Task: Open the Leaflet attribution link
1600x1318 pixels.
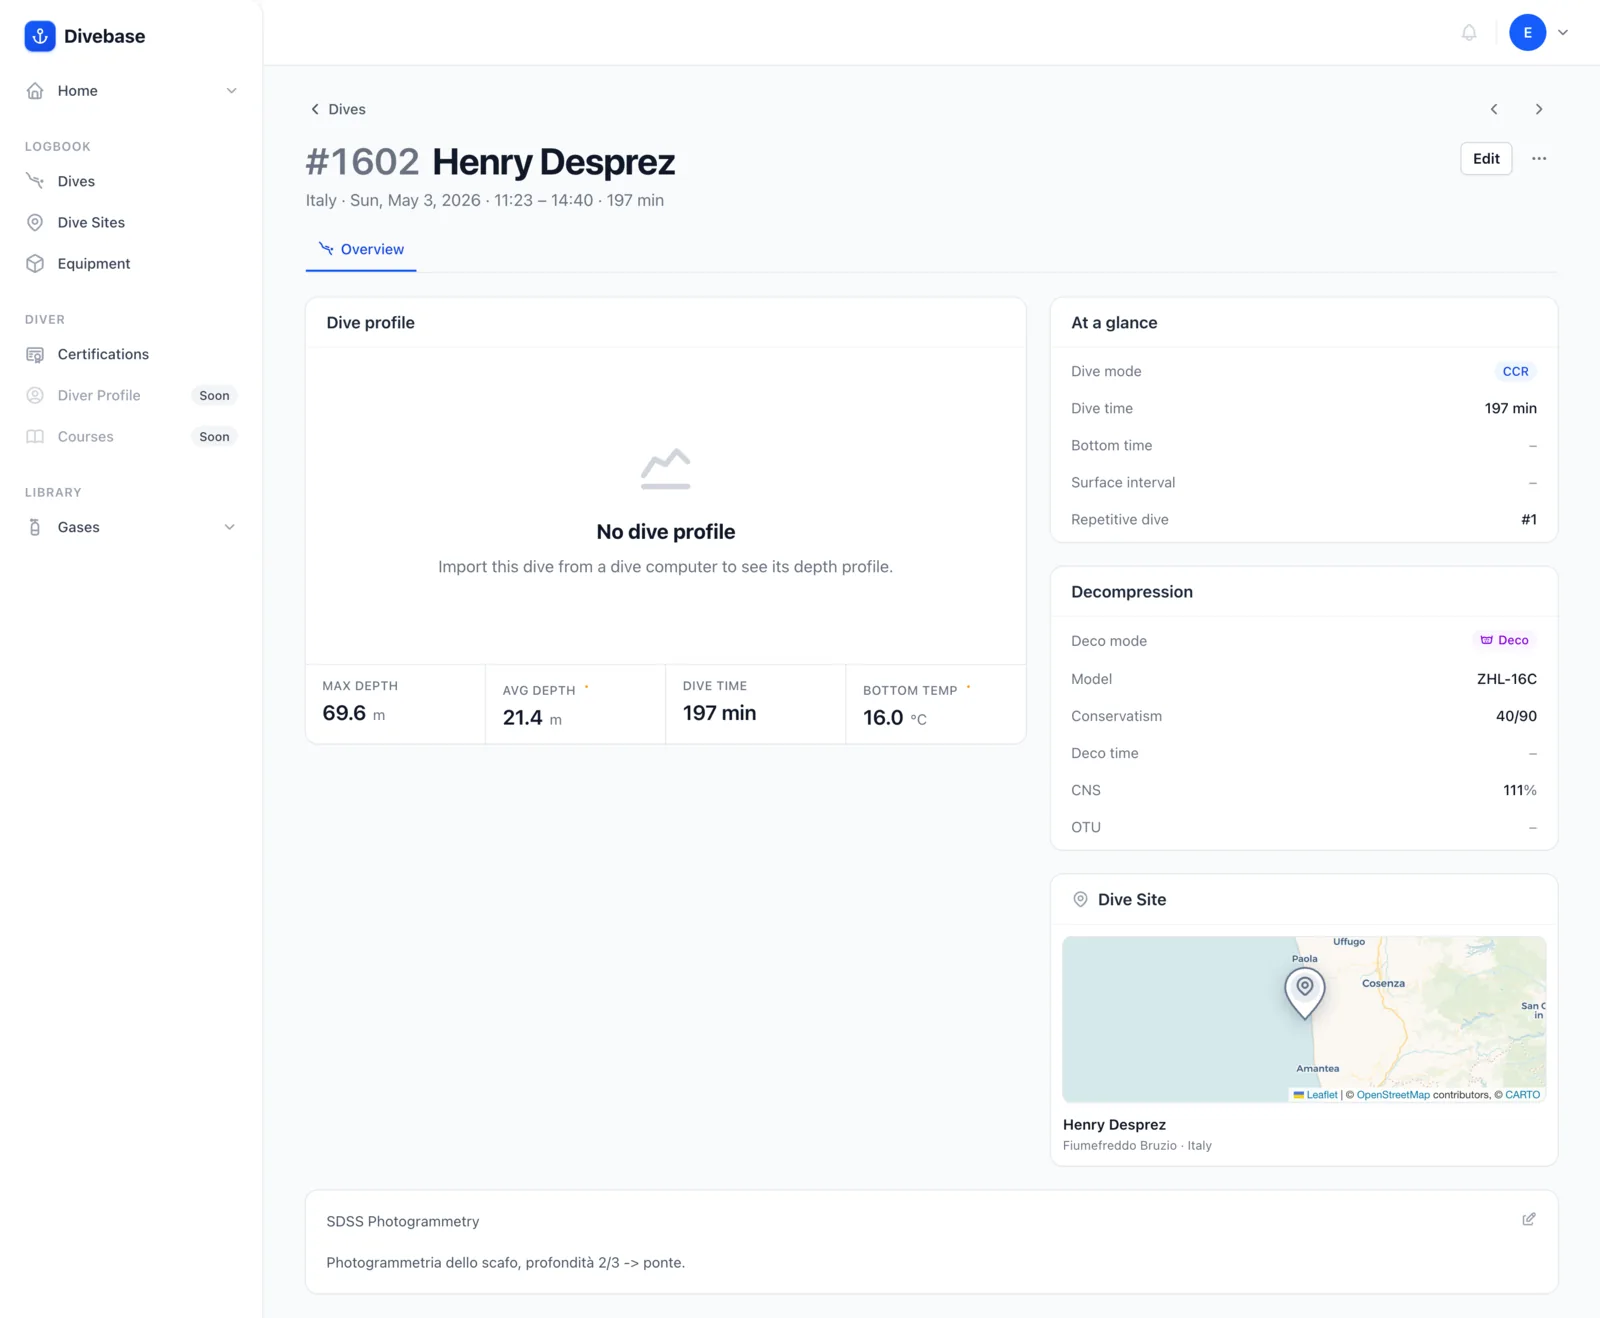Action: (1322, 1095)
